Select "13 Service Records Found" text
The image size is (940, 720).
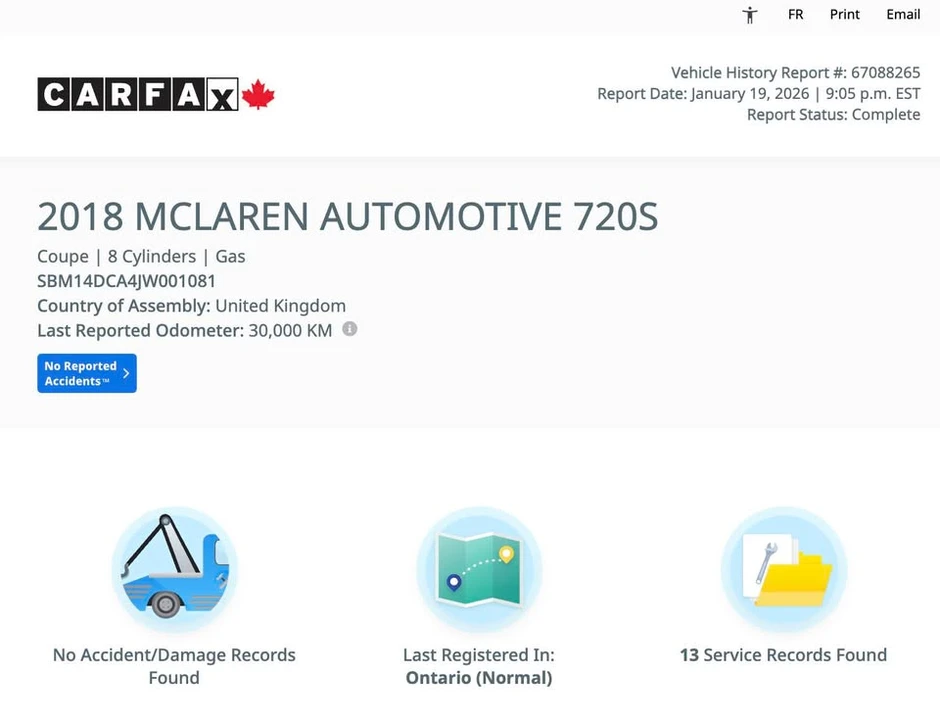[784, 655]
